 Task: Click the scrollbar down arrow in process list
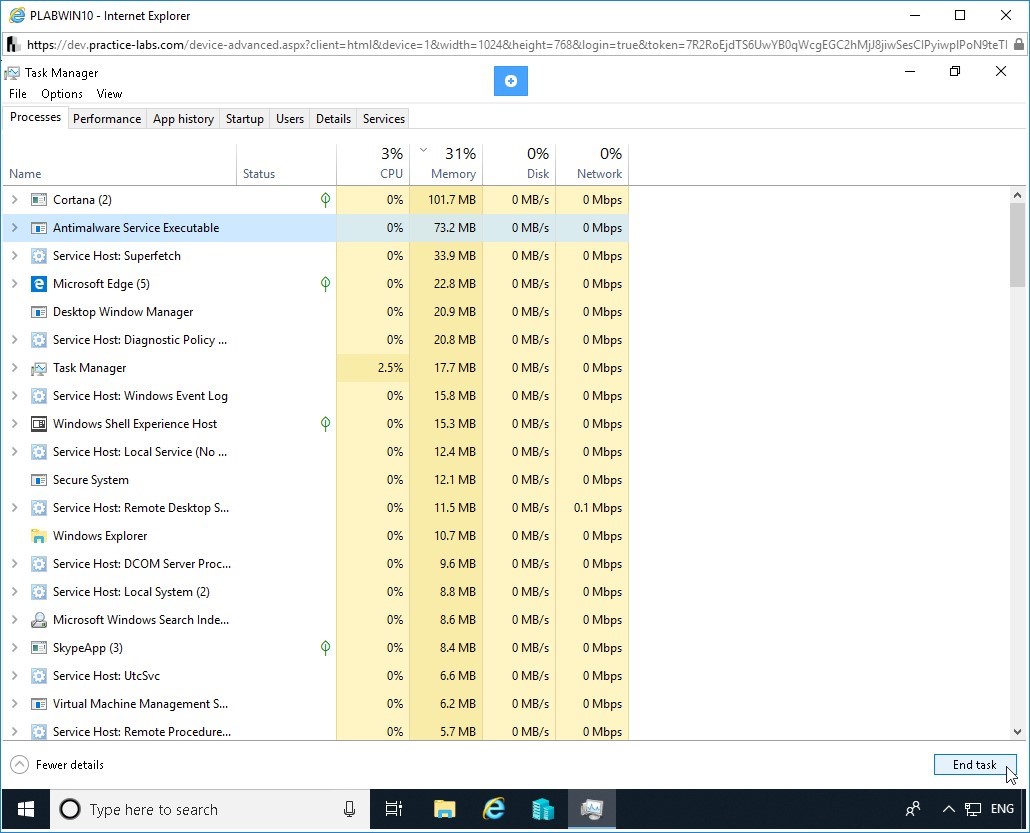(1017, 732)
